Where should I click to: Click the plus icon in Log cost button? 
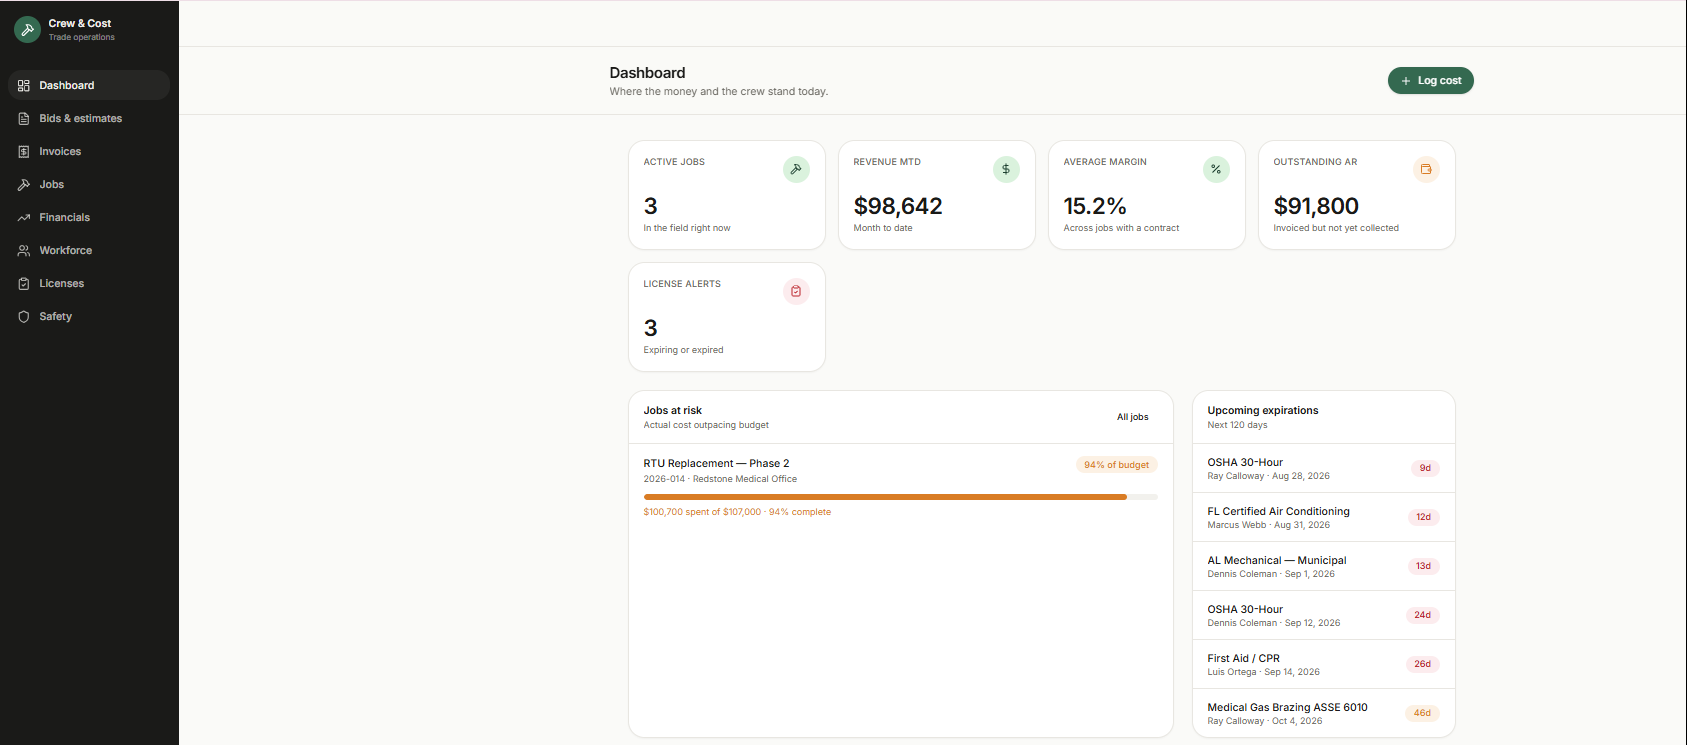[x=1406, y=81]
